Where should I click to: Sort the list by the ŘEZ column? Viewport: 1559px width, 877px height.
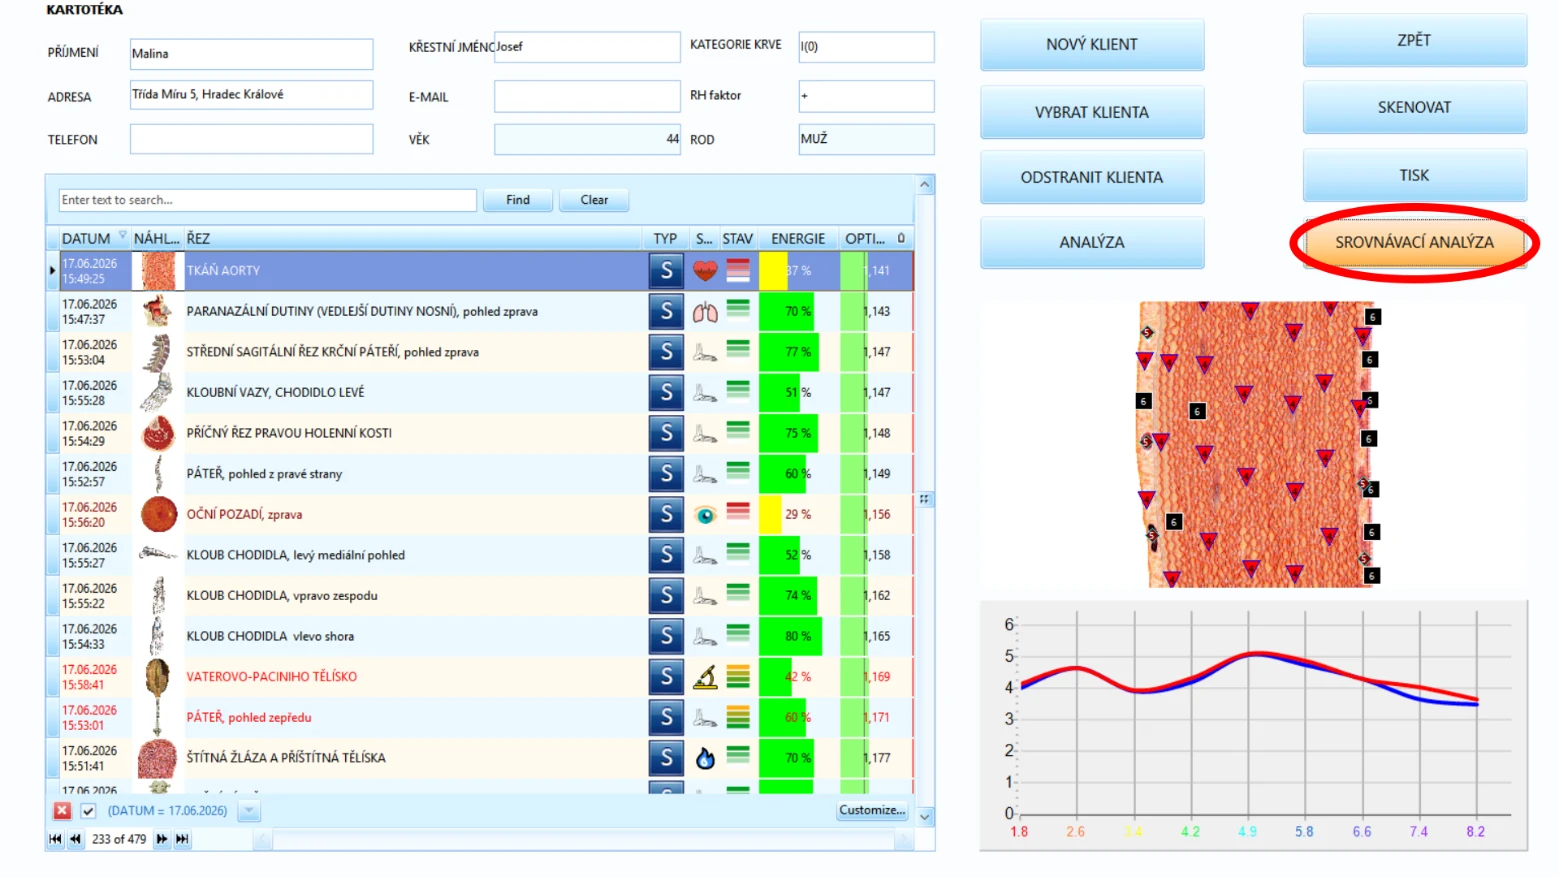tap(414, 239)
